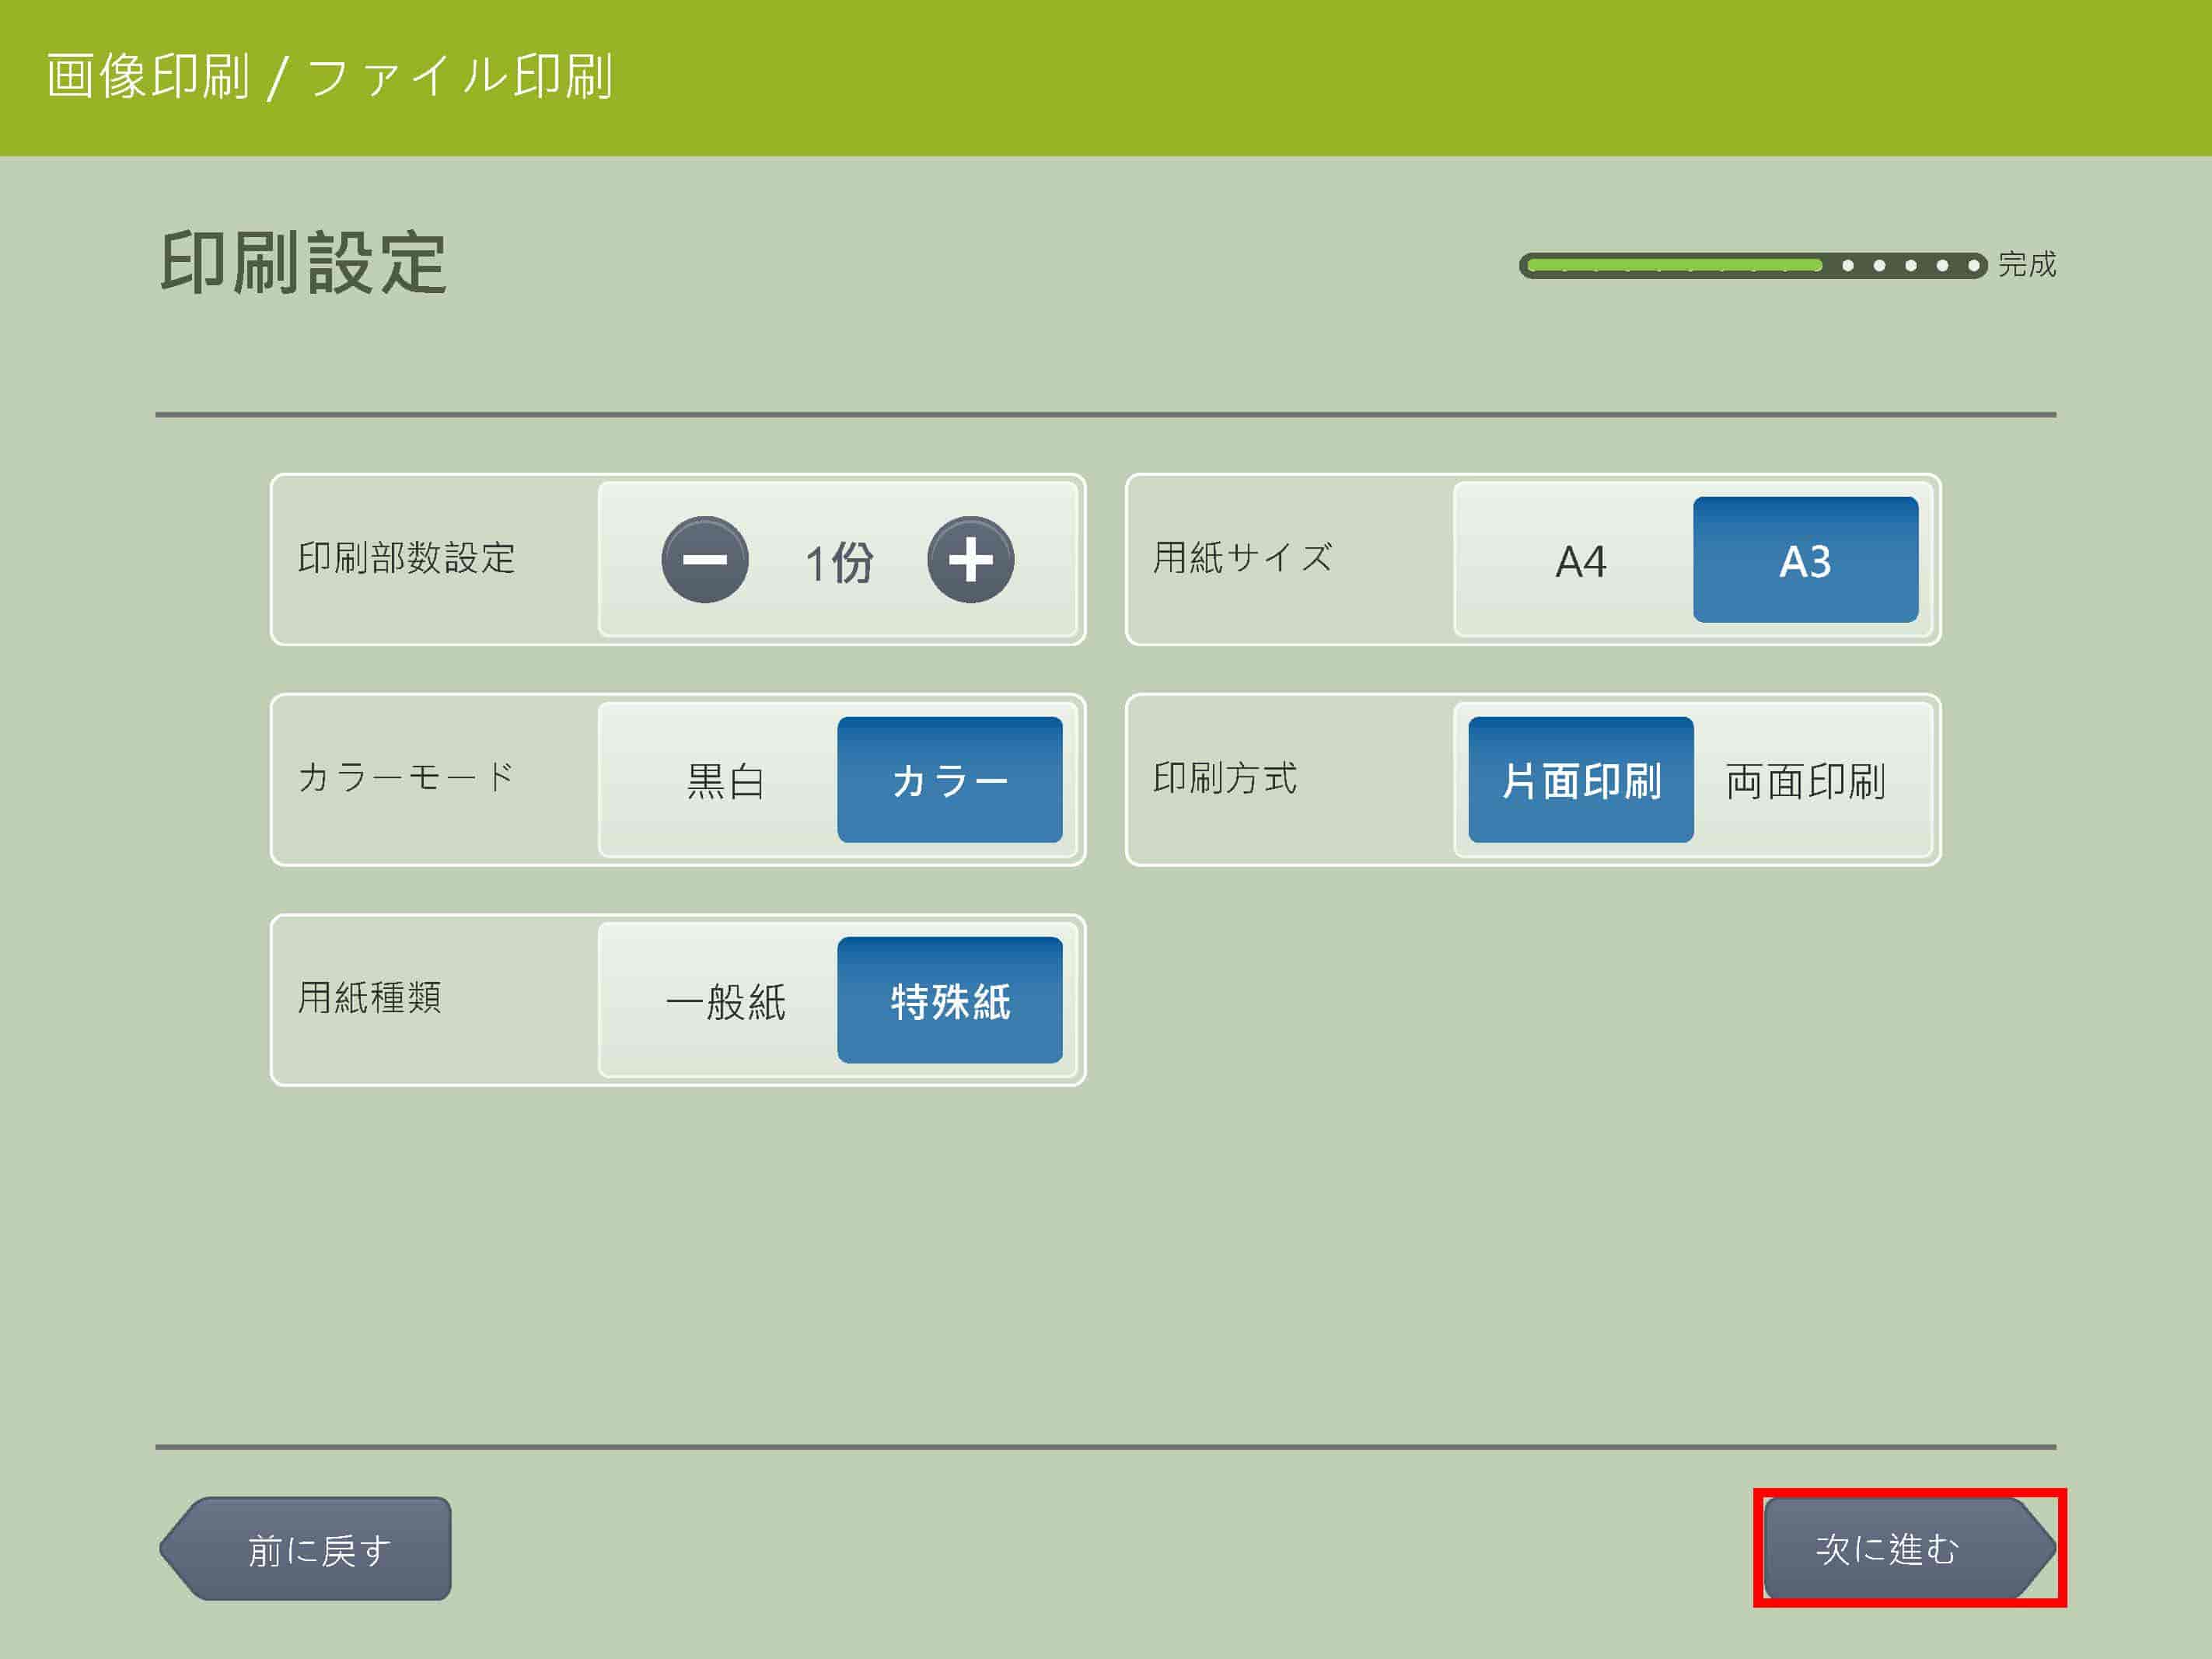The height and width of the screenshot is (1659, 2212).
Task: Click the 1份 copies count value
Action: coord(839,562)
